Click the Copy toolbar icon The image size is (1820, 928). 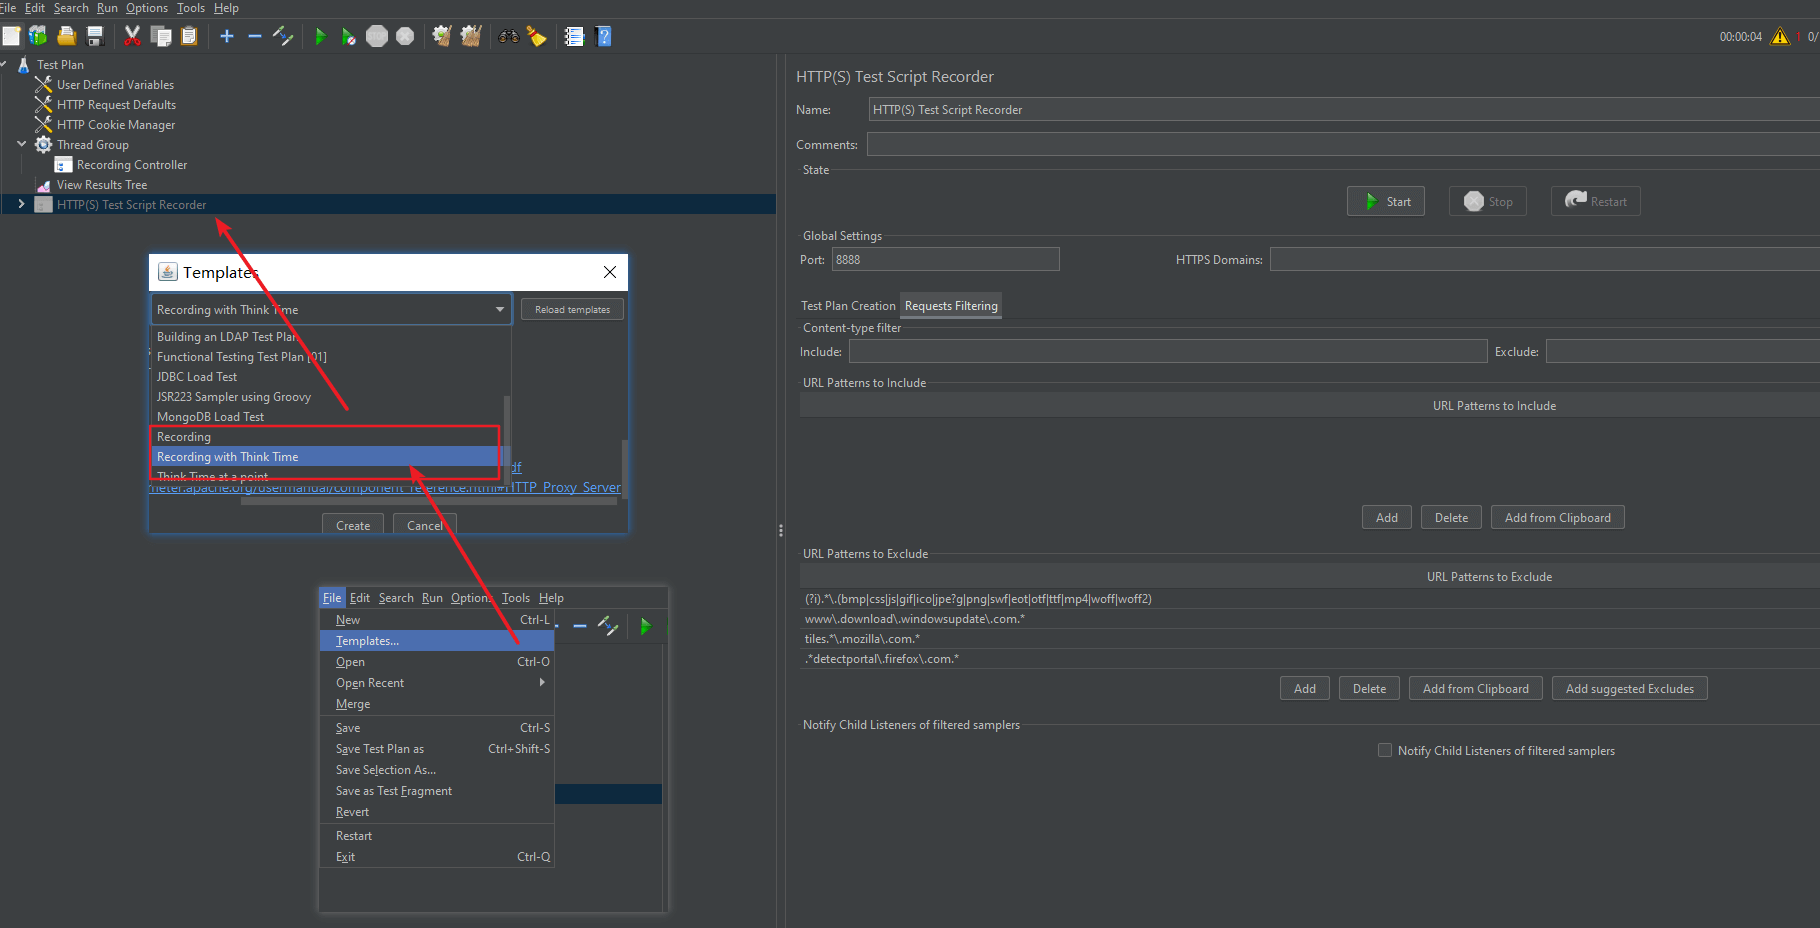point(160,36)
